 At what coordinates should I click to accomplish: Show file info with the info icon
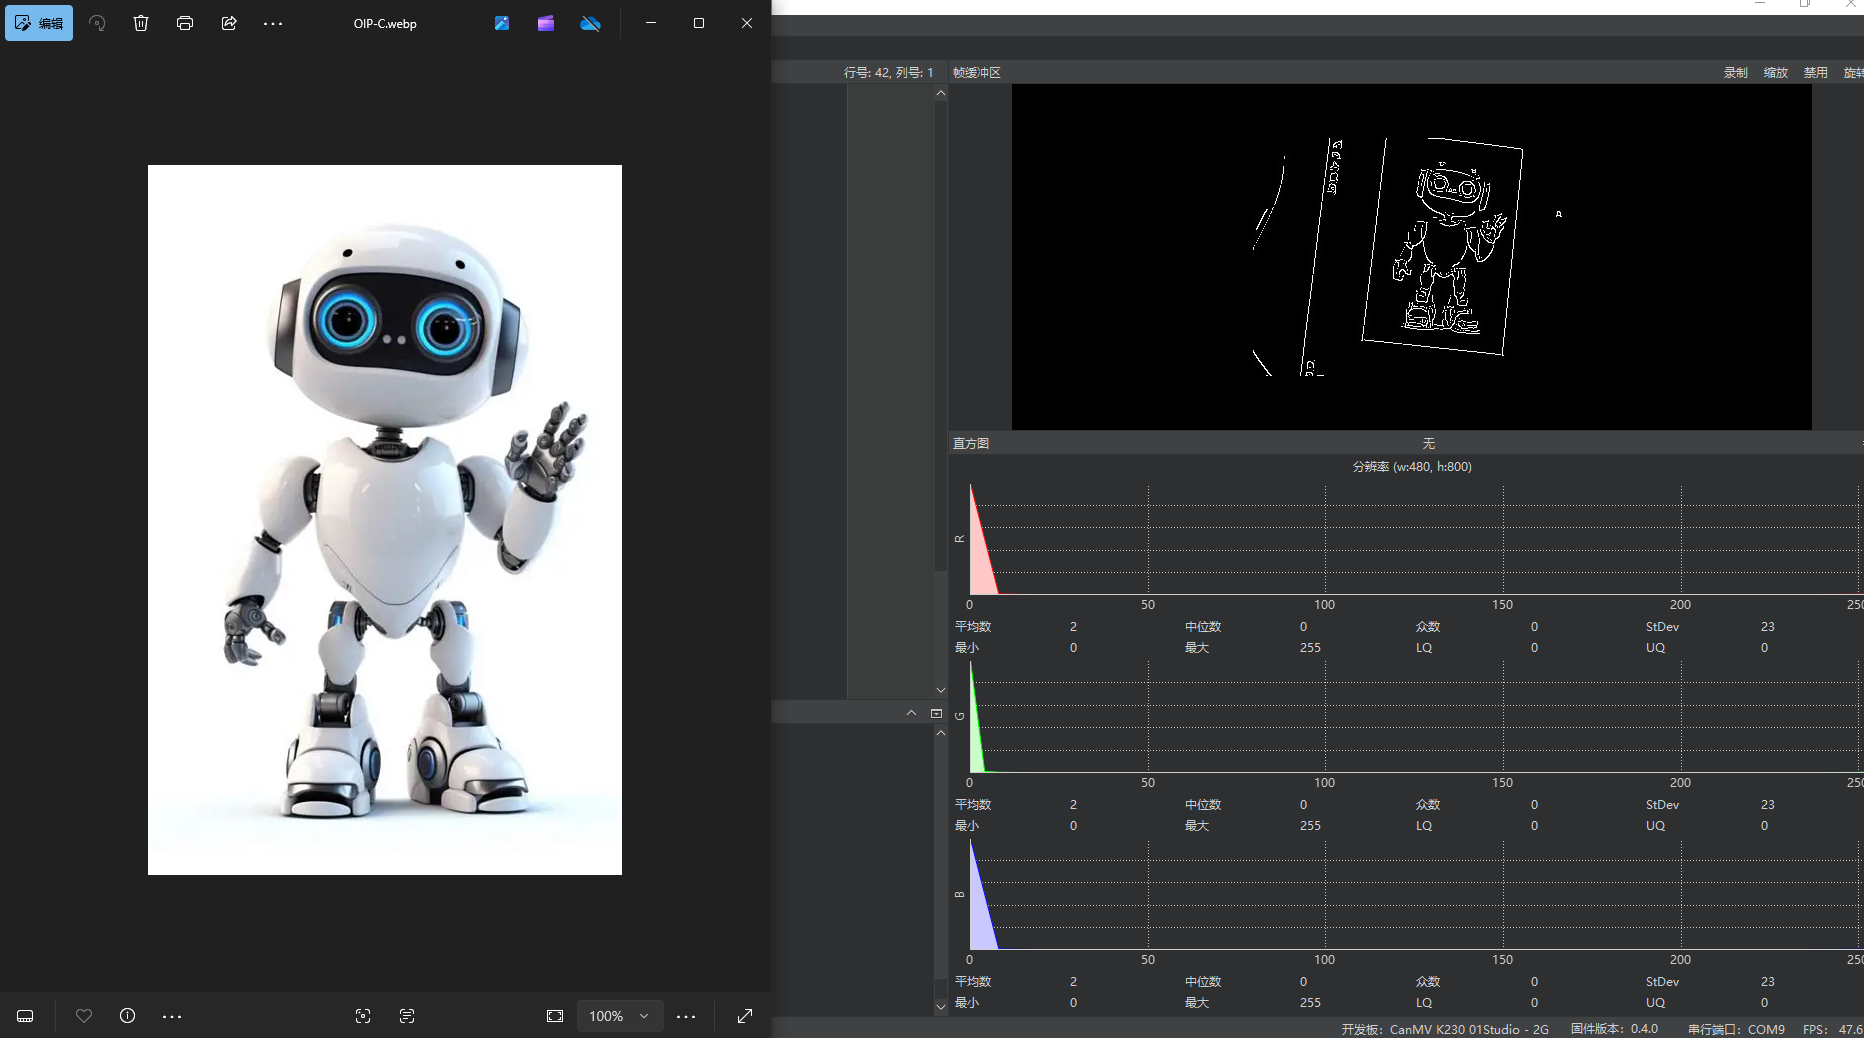(x=128, y=1016)
